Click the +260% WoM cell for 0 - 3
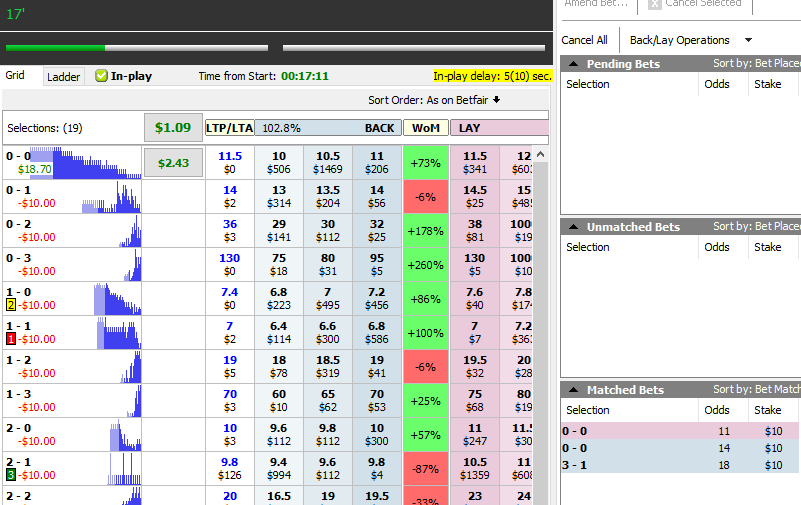 [x=426, y=264]
